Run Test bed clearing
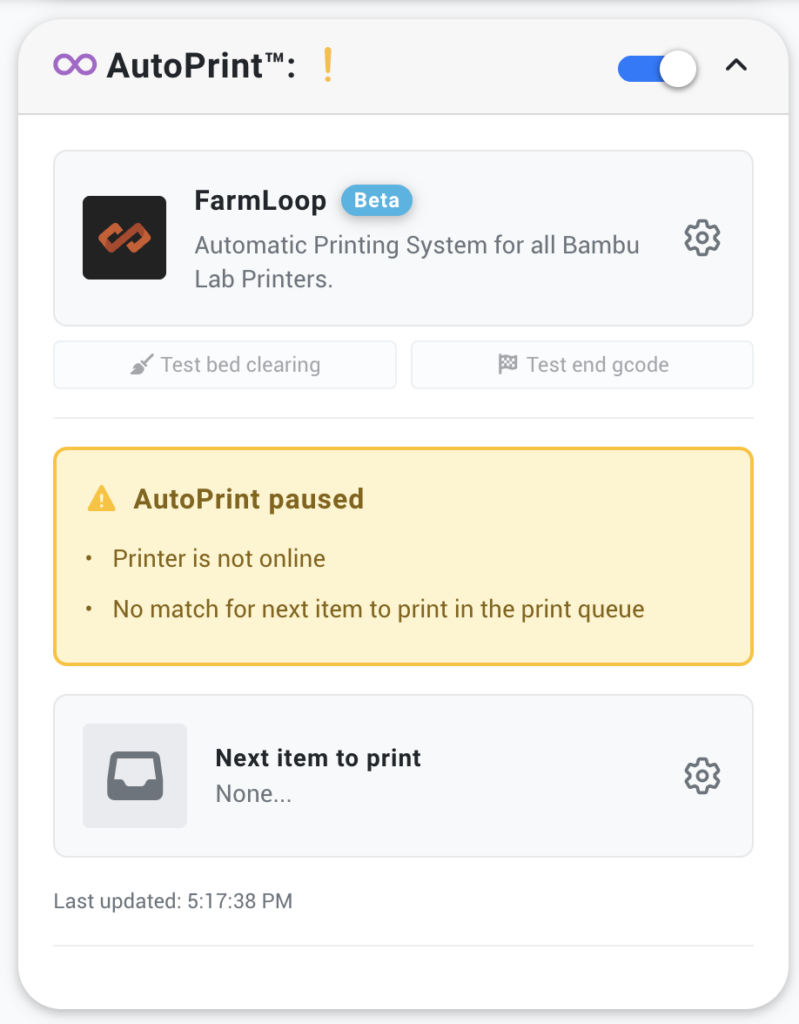799x1024 pixels. point(224,364)
